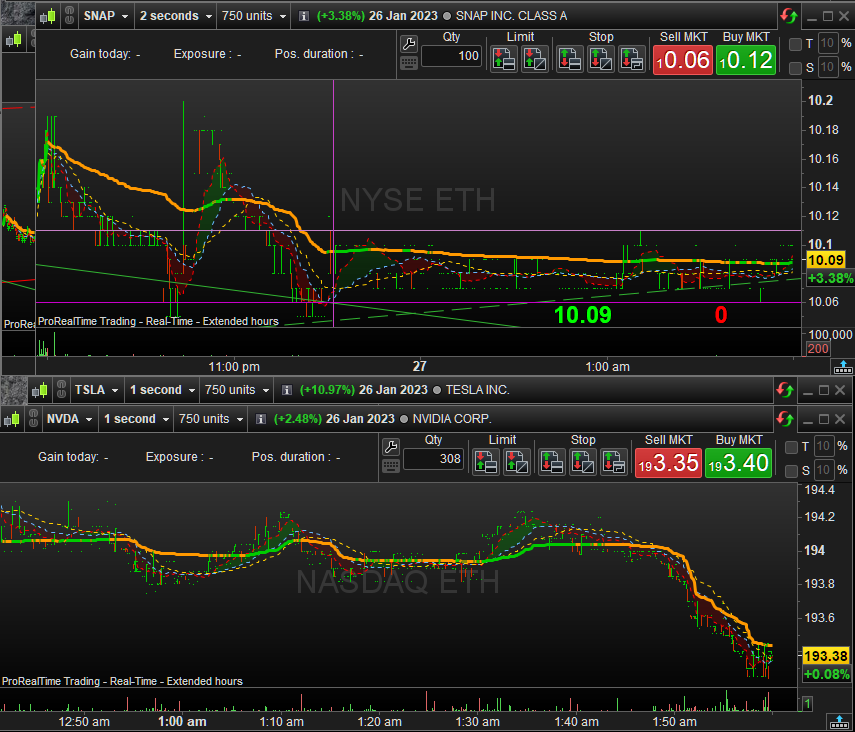Enable the S checkbox in NVDA panel

click(791, 470)
